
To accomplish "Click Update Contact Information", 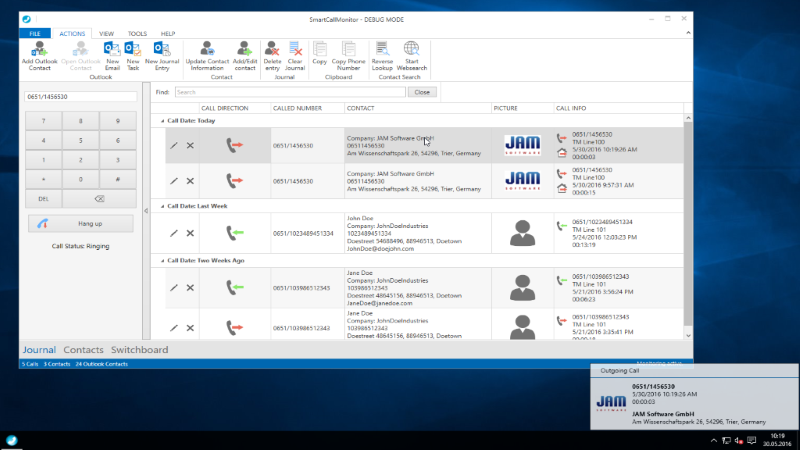I will (x=207, y=56).
